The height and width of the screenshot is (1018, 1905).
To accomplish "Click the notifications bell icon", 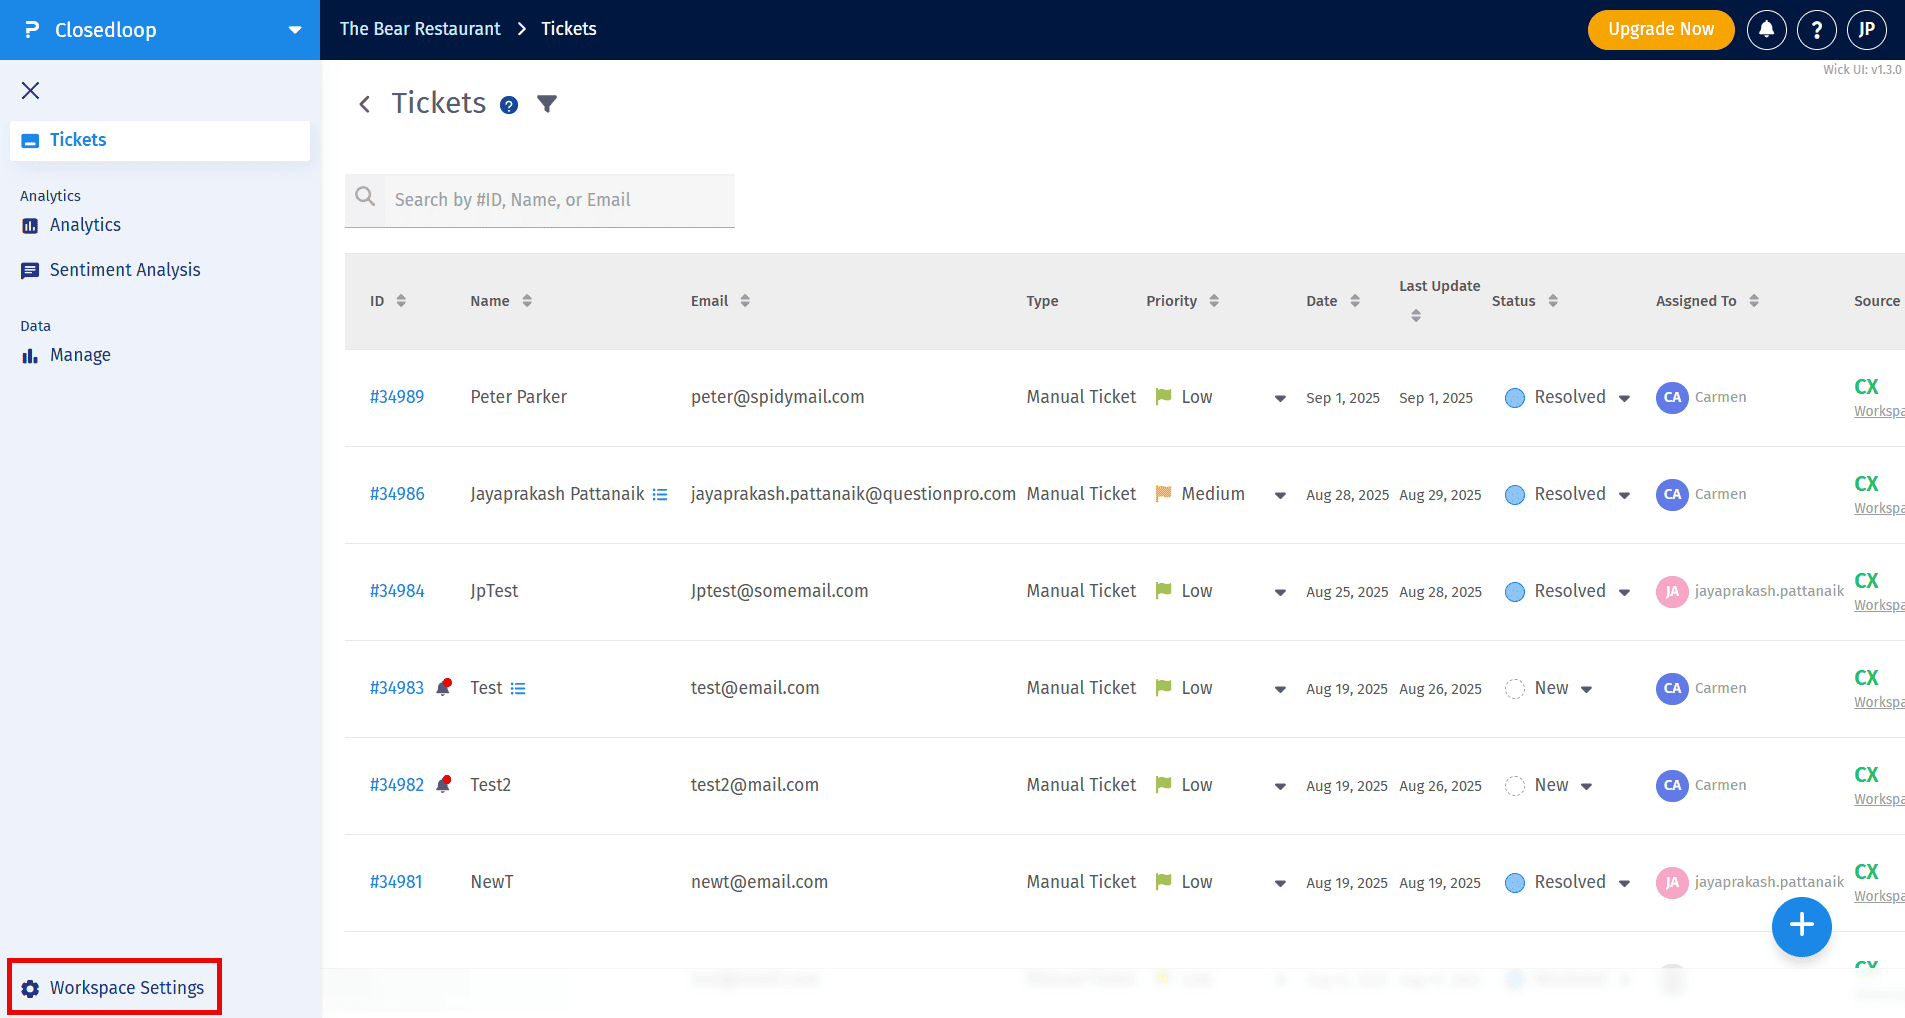I will tap(1766, 30).
